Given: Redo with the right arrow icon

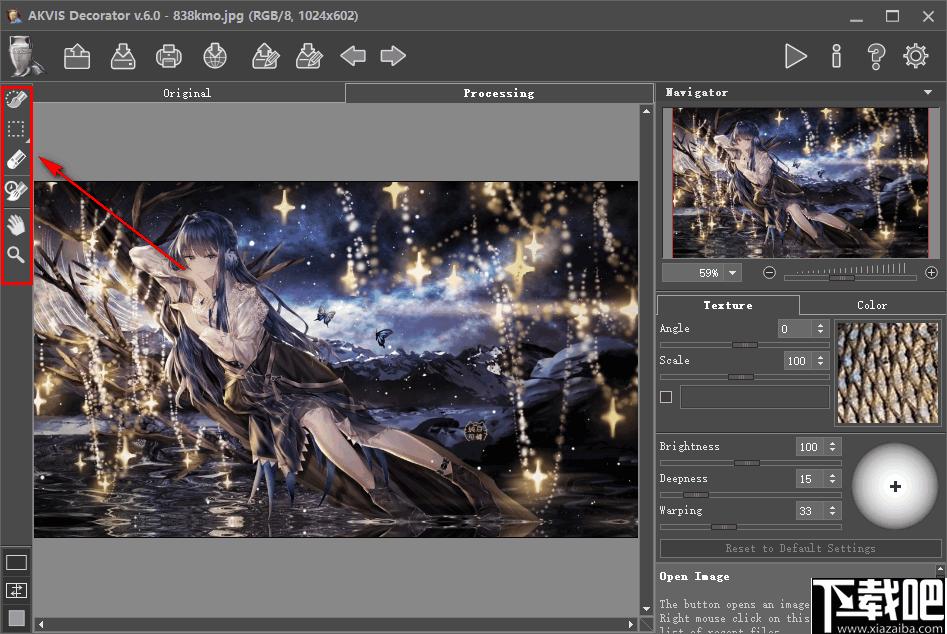Looking at the screenshot, I should (x=393, y=56).
